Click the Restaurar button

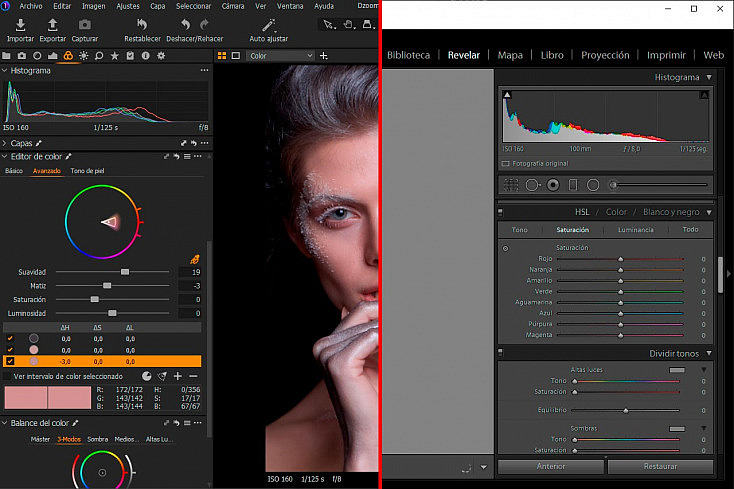pos(661,467)
